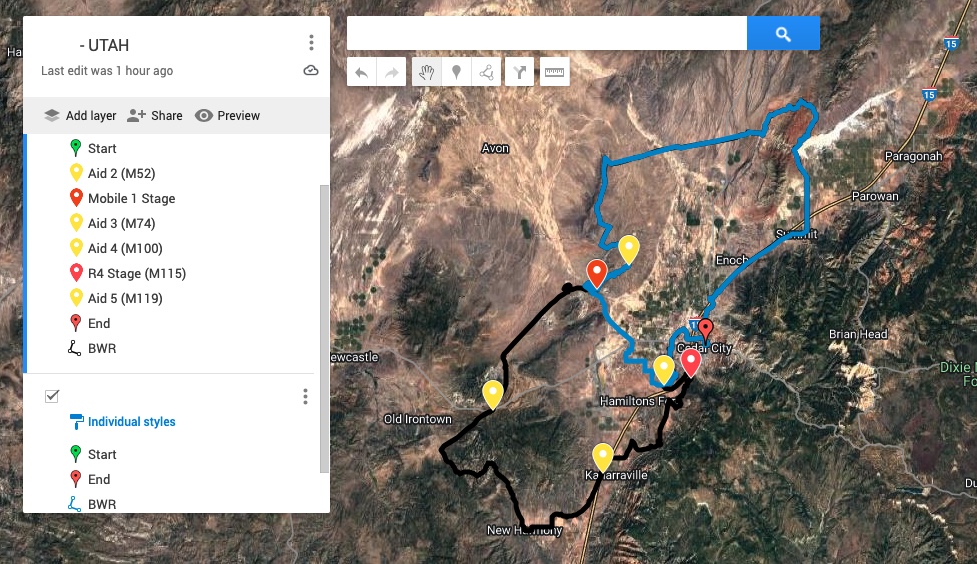Click the Share button
The width and height of the screenshot is (977, 564).
tap(155, 115)
